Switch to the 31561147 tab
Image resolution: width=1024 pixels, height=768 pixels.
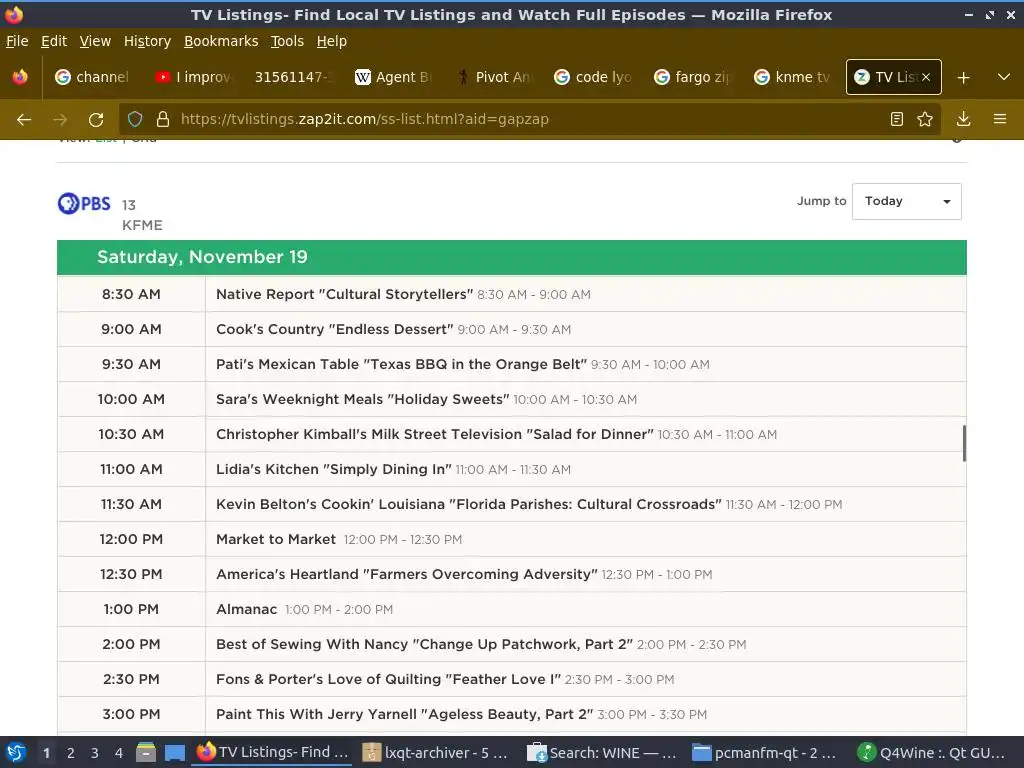click(293, 77)
